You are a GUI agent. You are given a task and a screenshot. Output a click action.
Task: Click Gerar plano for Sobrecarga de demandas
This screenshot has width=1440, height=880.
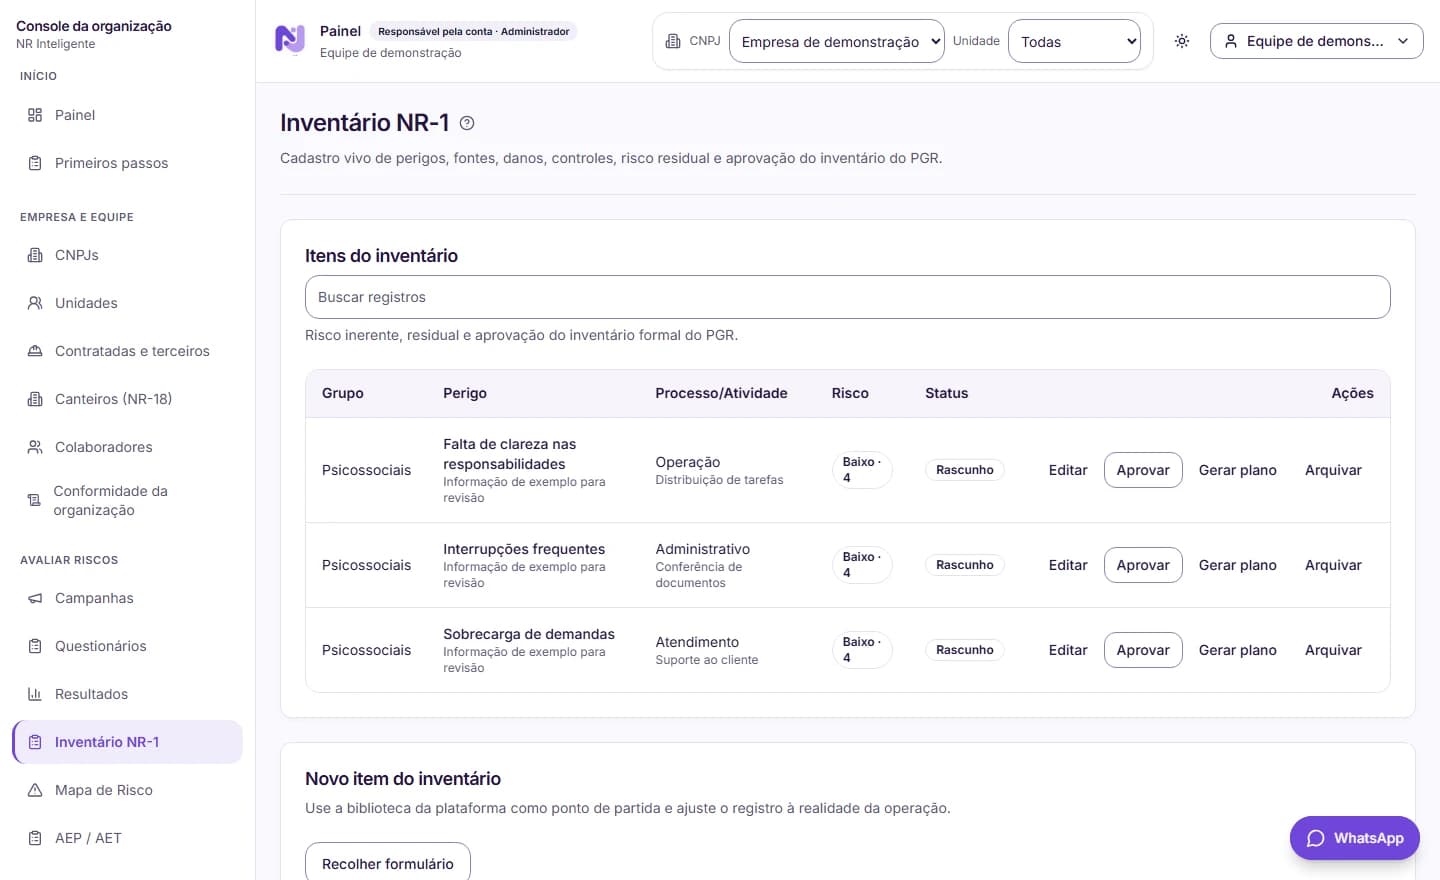(1237, 650)
